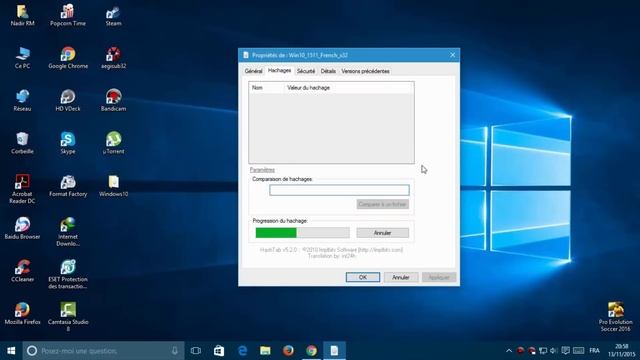
Task: Switch to Firefox in the taskbar
Action: pos(288,351)
